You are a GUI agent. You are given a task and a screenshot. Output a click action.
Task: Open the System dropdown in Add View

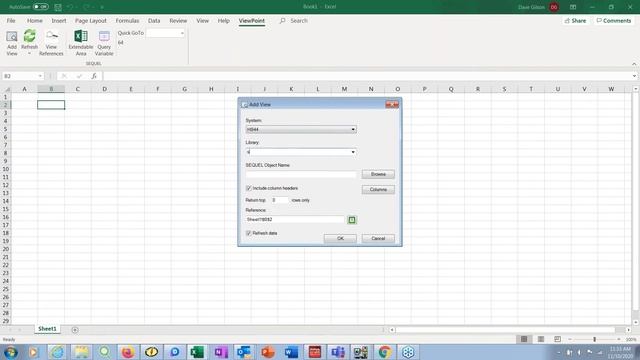353,129
